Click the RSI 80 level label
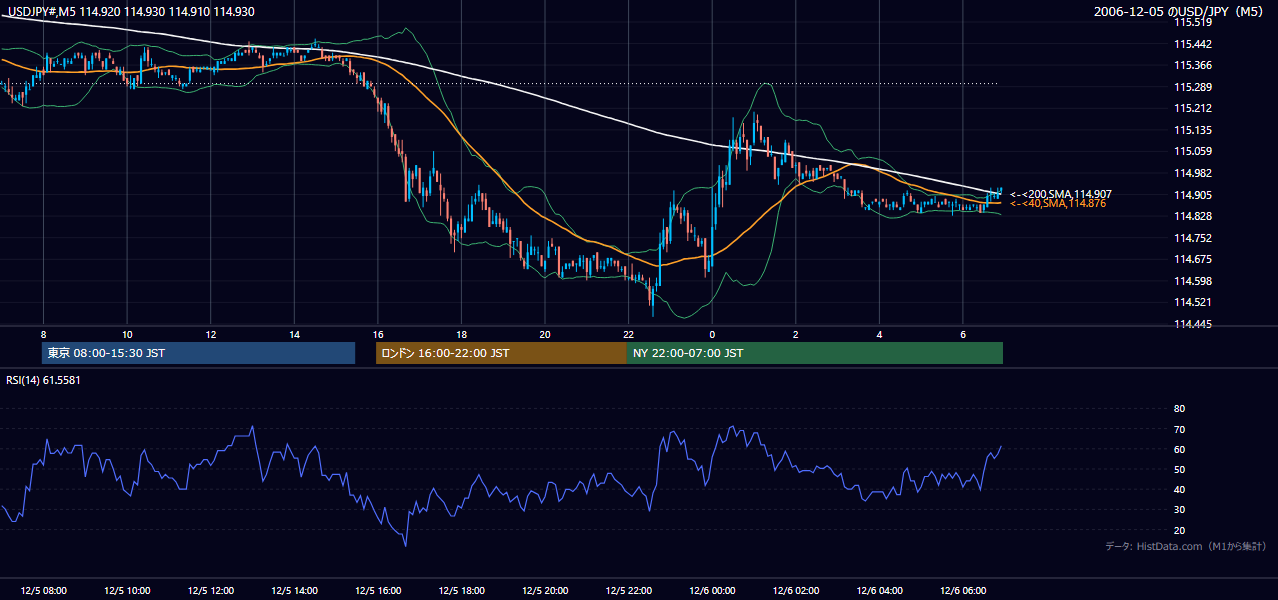The height and width of the screenshot is (600, 1278). click(1179, 409)
